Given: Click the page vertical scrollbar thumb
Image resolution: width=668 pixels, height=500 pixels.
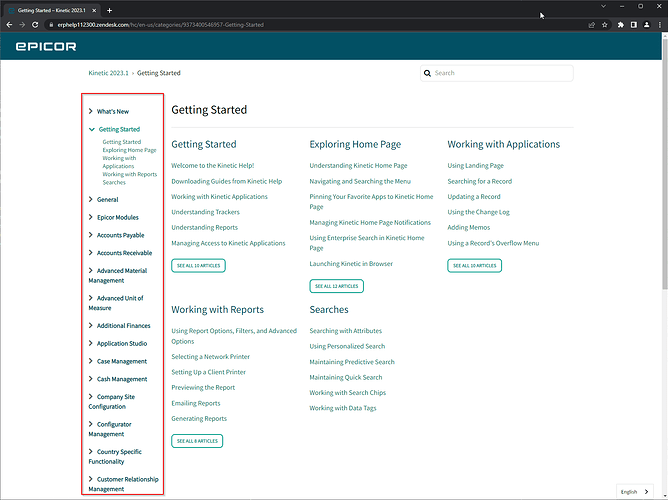Looking at the screenshot, I should 665,162.
